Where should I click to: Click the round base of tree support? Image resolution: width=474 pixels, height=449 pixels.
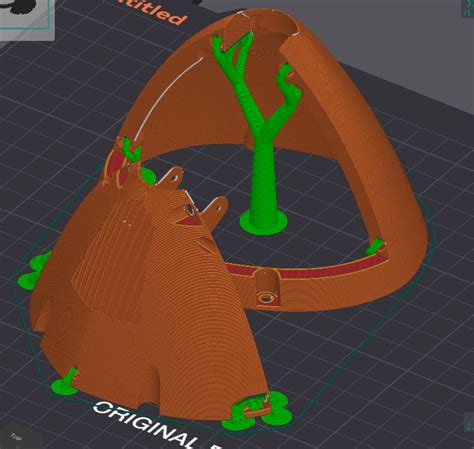pos(264,223)
